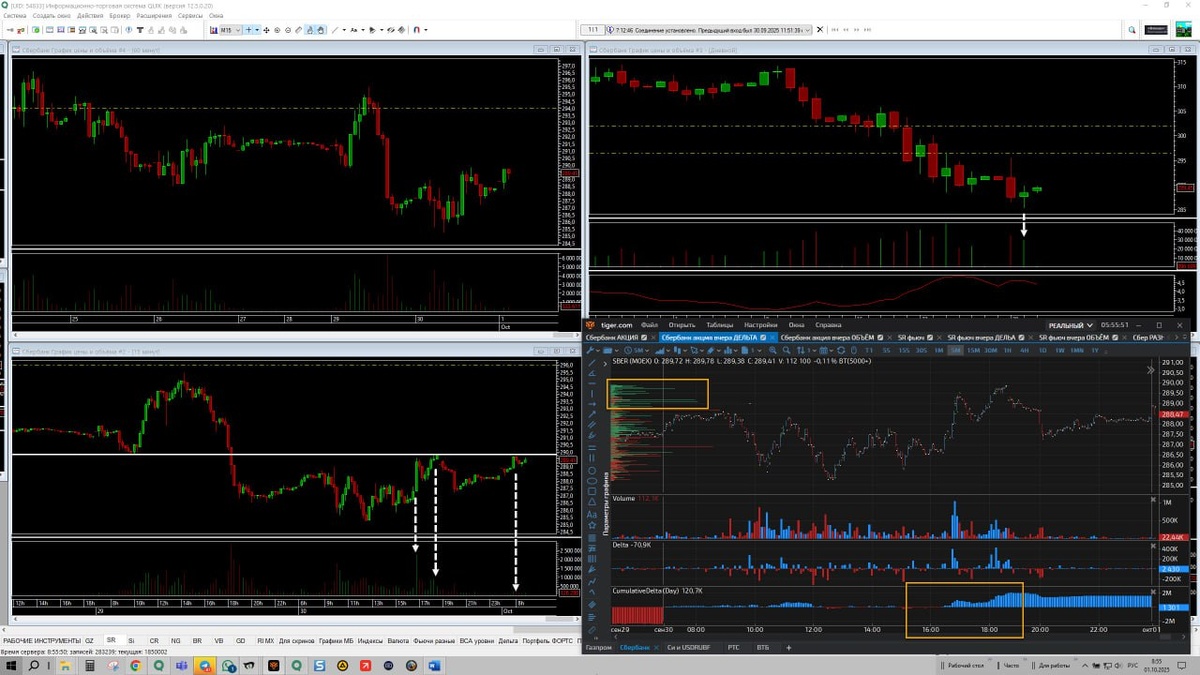Switch to Дельта tab in QUIK bottom bar
Viewport: 1200px width, 675px height.
(507, 640)
